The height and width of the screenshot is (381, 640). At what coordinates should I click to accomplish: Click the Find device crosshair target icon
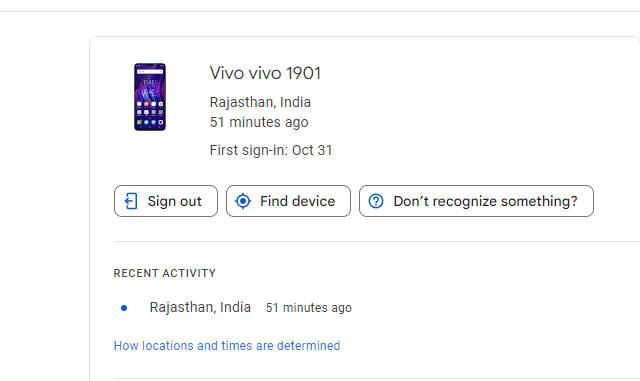[x=243, y=201]
